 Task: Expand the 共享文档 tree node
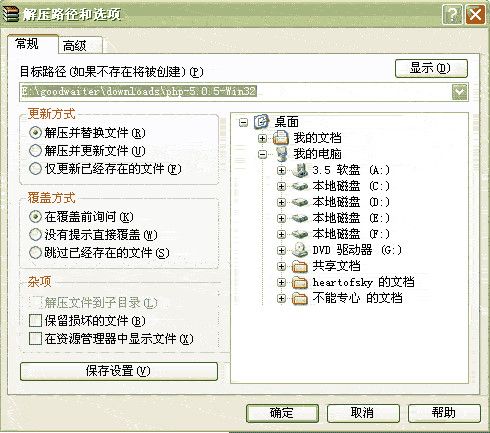[x=281, y=266]
